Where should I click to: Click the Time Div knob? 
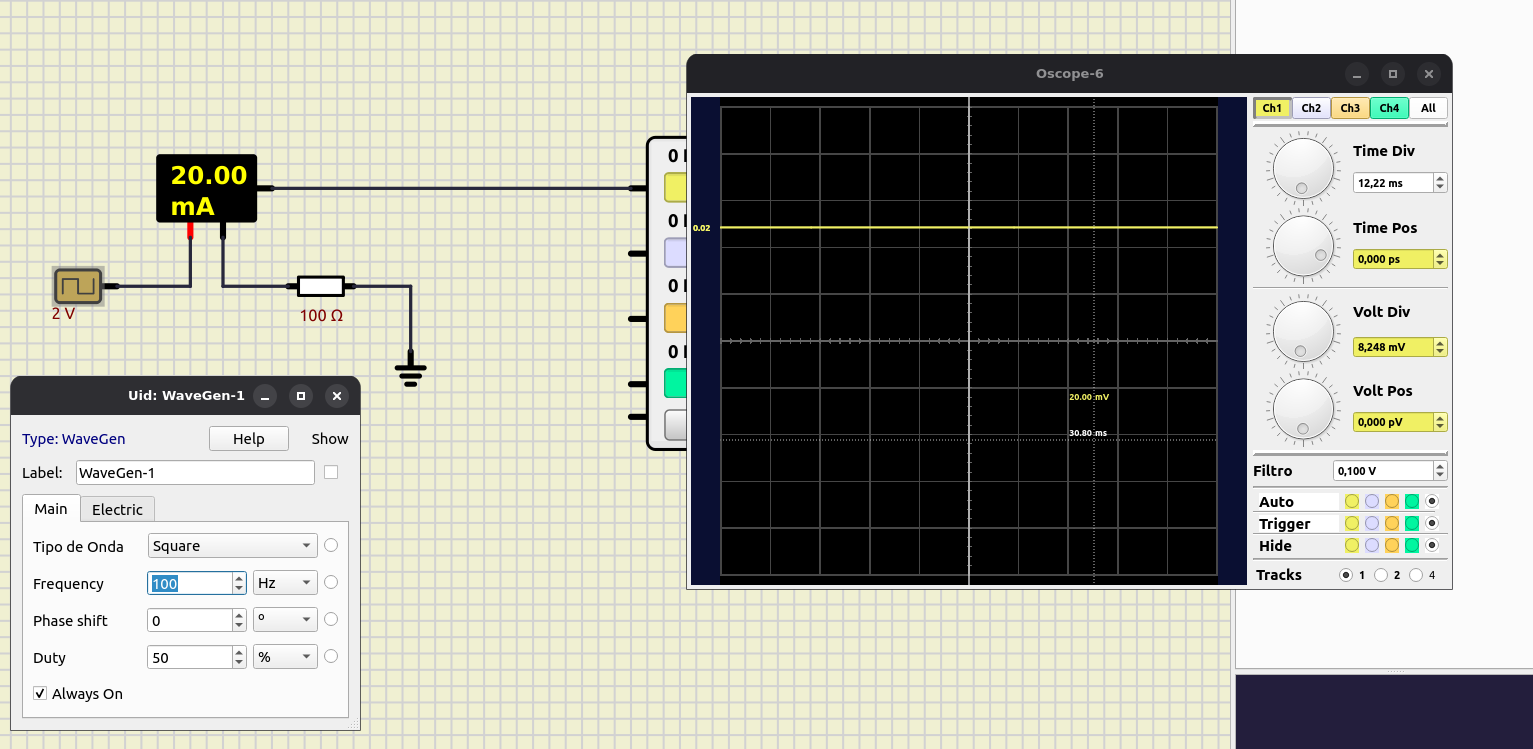[1302, 168]
